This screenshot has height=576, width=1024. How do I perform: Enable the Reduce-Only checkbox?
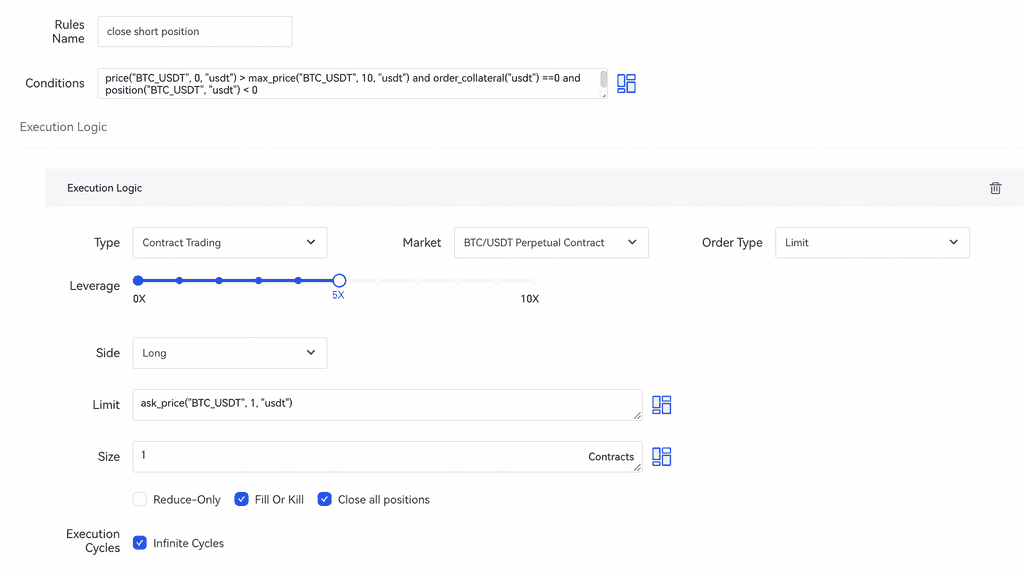(140, 499)
